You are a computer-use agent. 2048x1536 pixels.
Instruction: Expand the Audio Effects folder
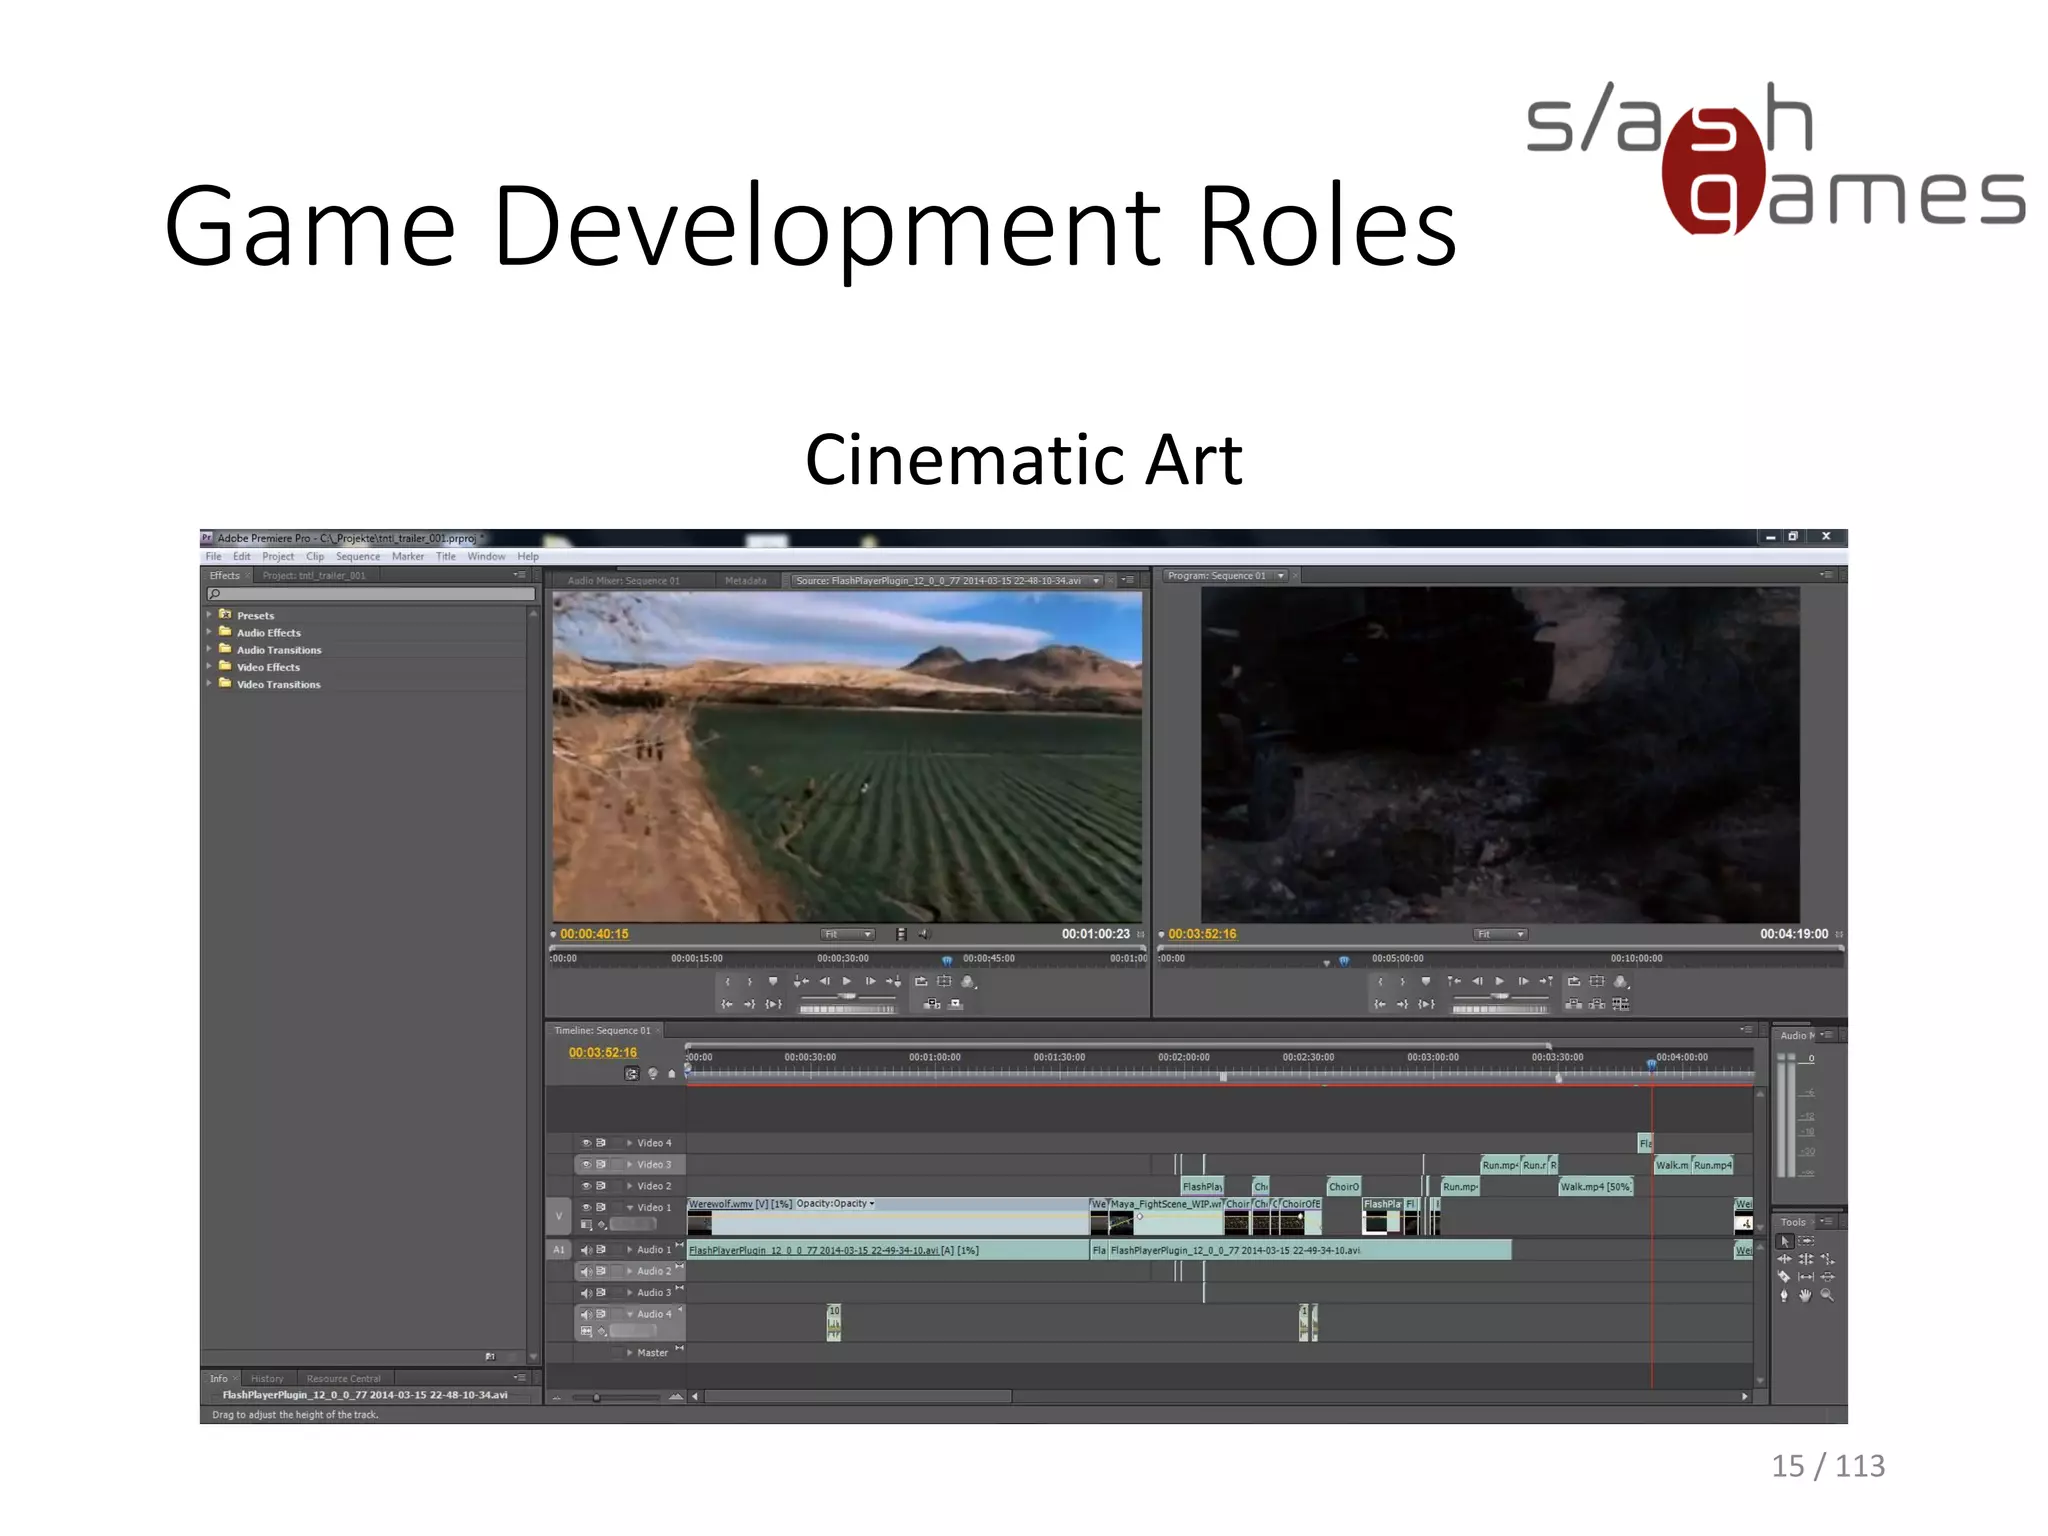click(209, 632)
